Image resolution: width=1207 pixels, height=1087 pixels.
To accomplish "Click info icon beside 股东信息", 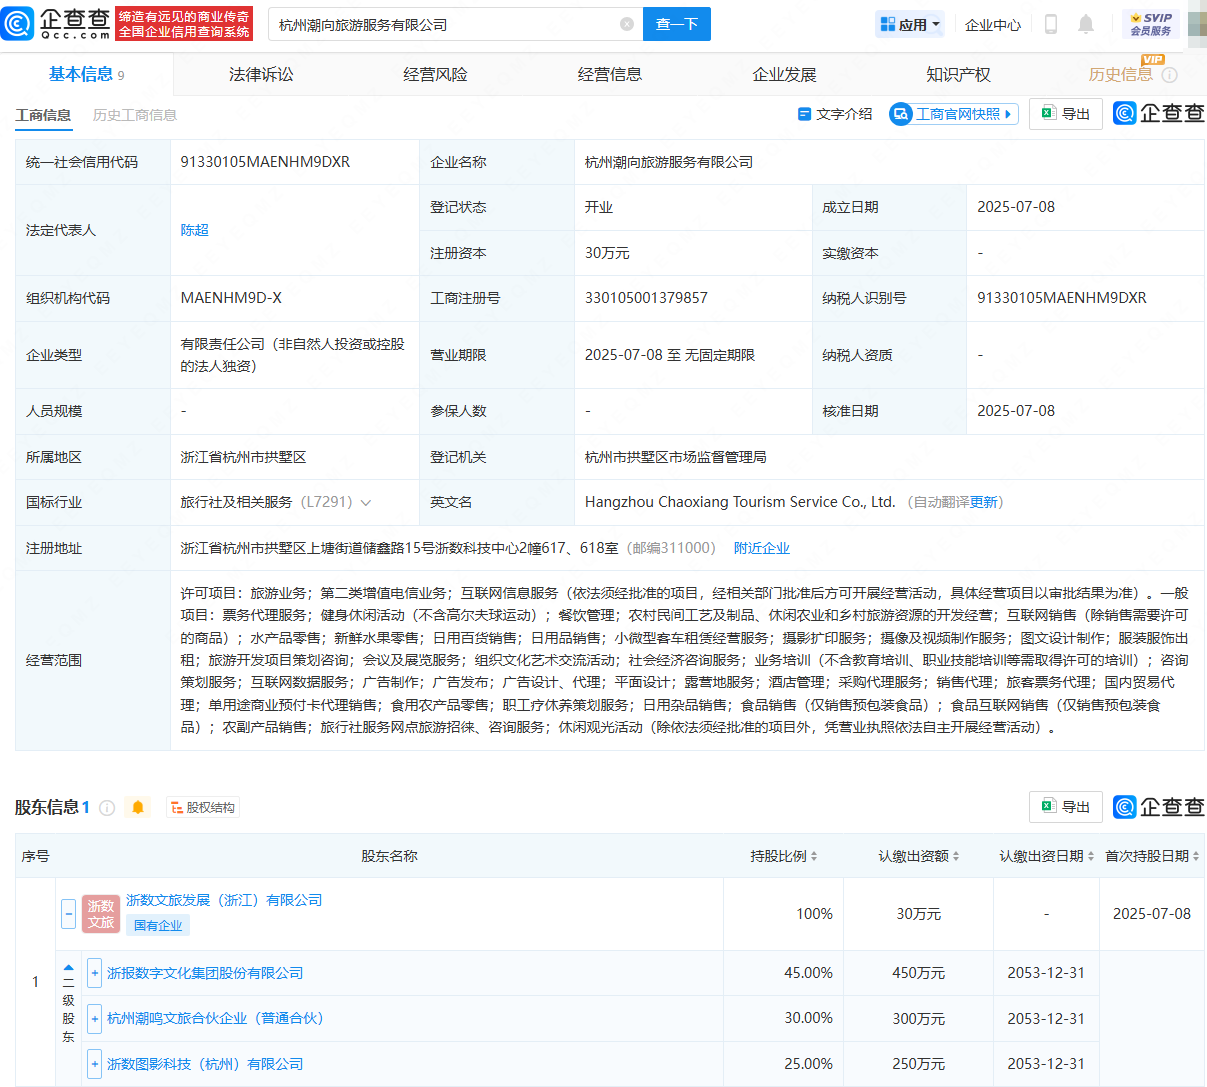I will click(x=107, y=808).
